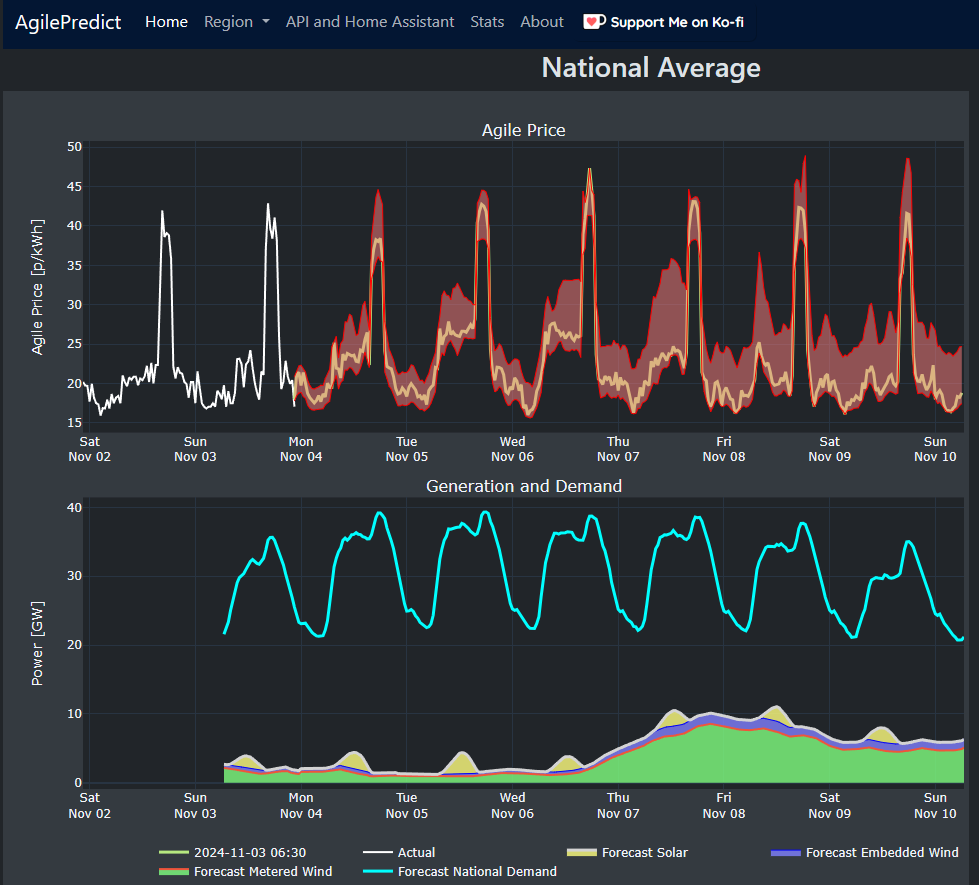Click the Agile Price [p/kWh] axis label
This screenshot has width=979, height=885.
pyautogui.click(x=37, y=287)
